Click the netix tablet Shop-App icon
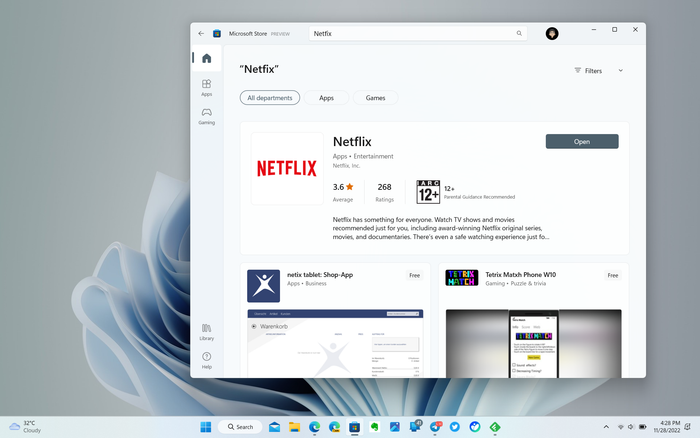This screenshot has height=438, width=700. click(263, 286)
